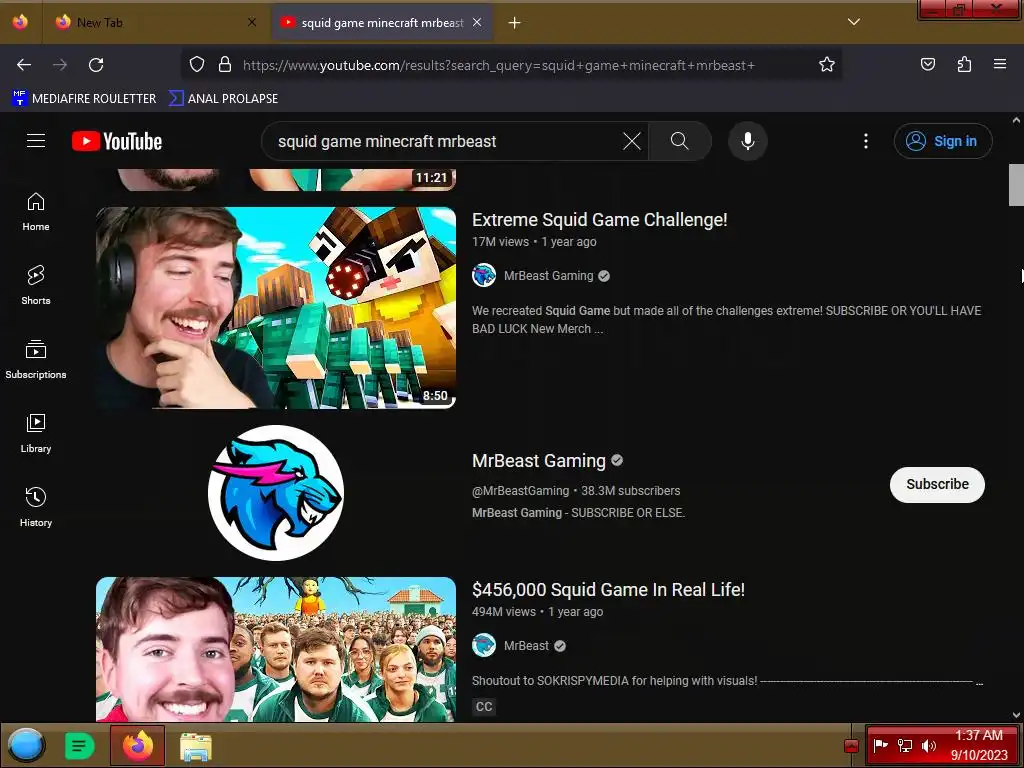Viewport: 1024px width, 768px height.
Task: Save to Pocket icon in toolbar
Action: (927, 64)
